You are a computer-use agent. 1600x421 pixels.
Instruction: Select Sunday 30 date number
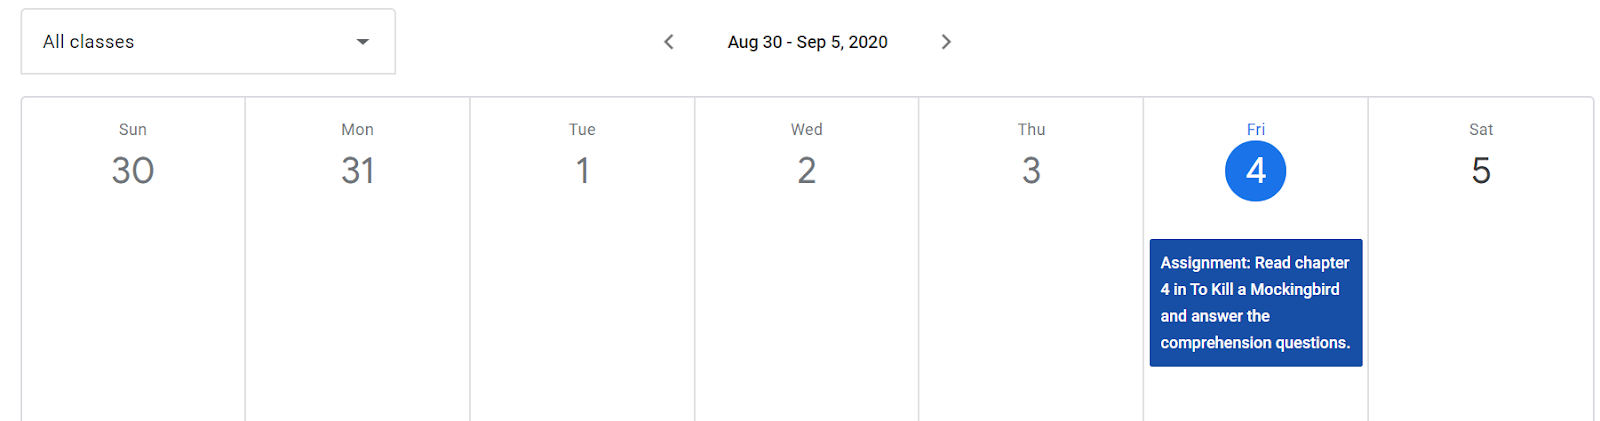click(133, 171)
